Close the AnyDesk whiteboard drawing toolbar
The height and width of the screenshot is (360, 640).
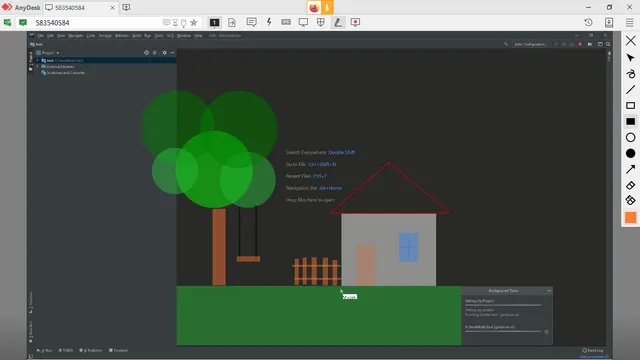(x=631, y=40)
